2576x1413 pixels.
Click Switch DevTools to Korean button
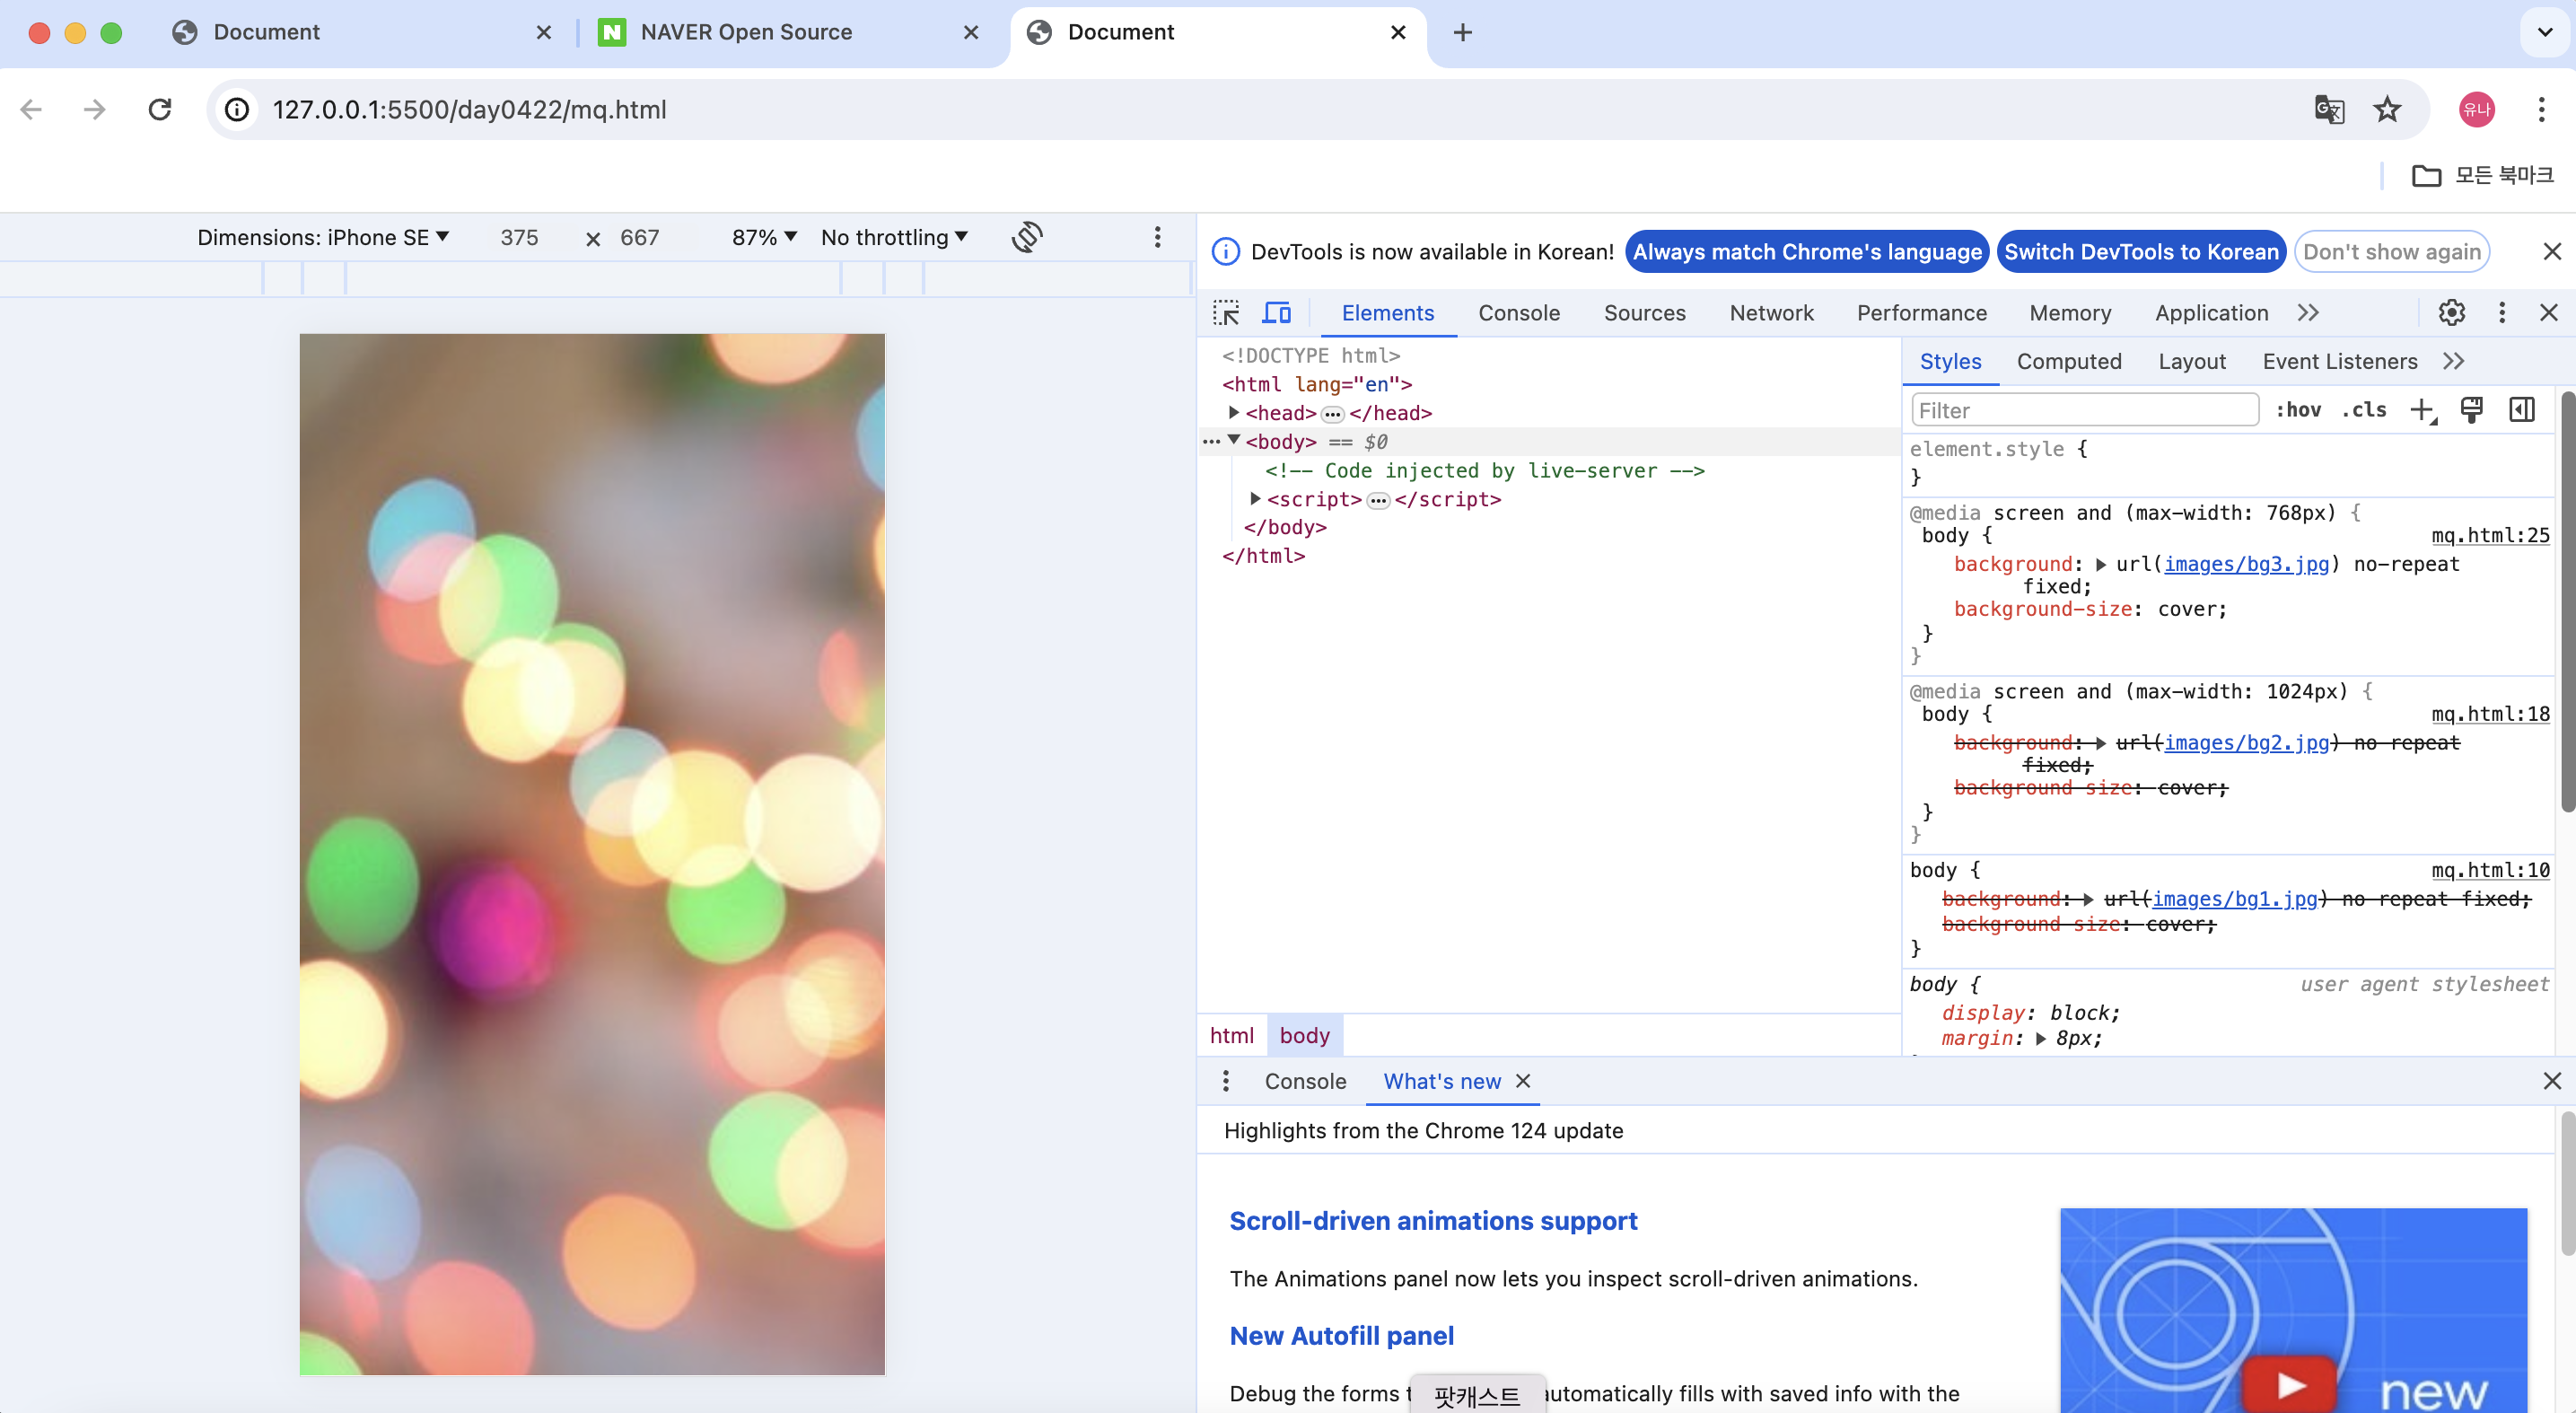[2140, 252]
